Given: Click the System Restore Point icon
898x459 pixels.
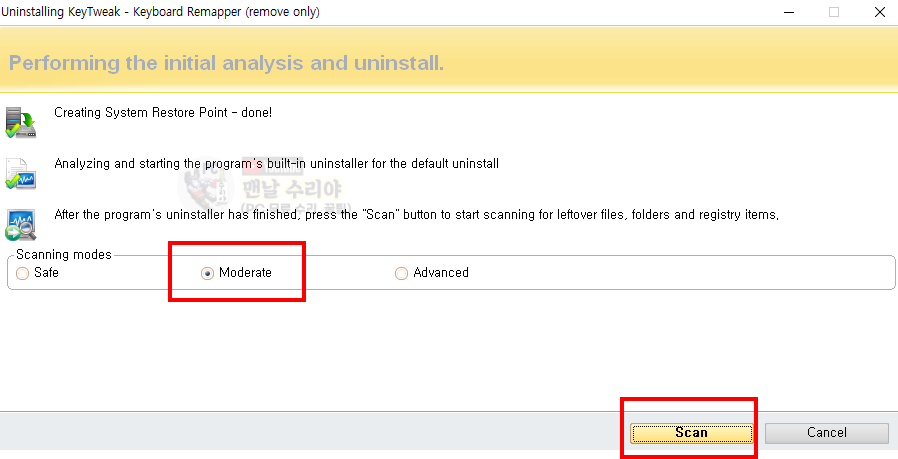Looking at the screenshot, I should (x=21, y=122).
